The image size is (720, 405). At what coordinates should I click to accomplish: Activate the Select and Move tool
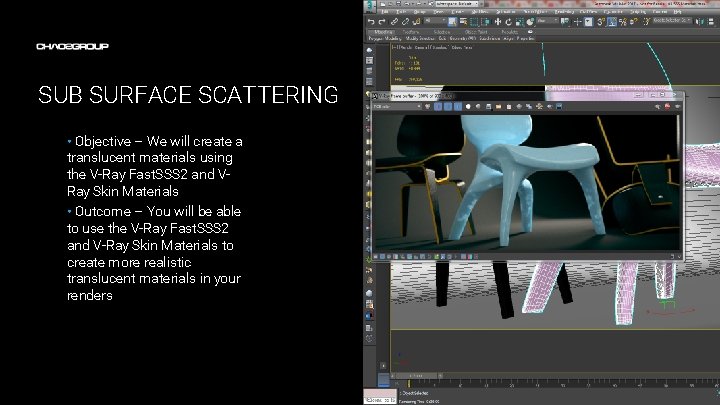point(498,22)
